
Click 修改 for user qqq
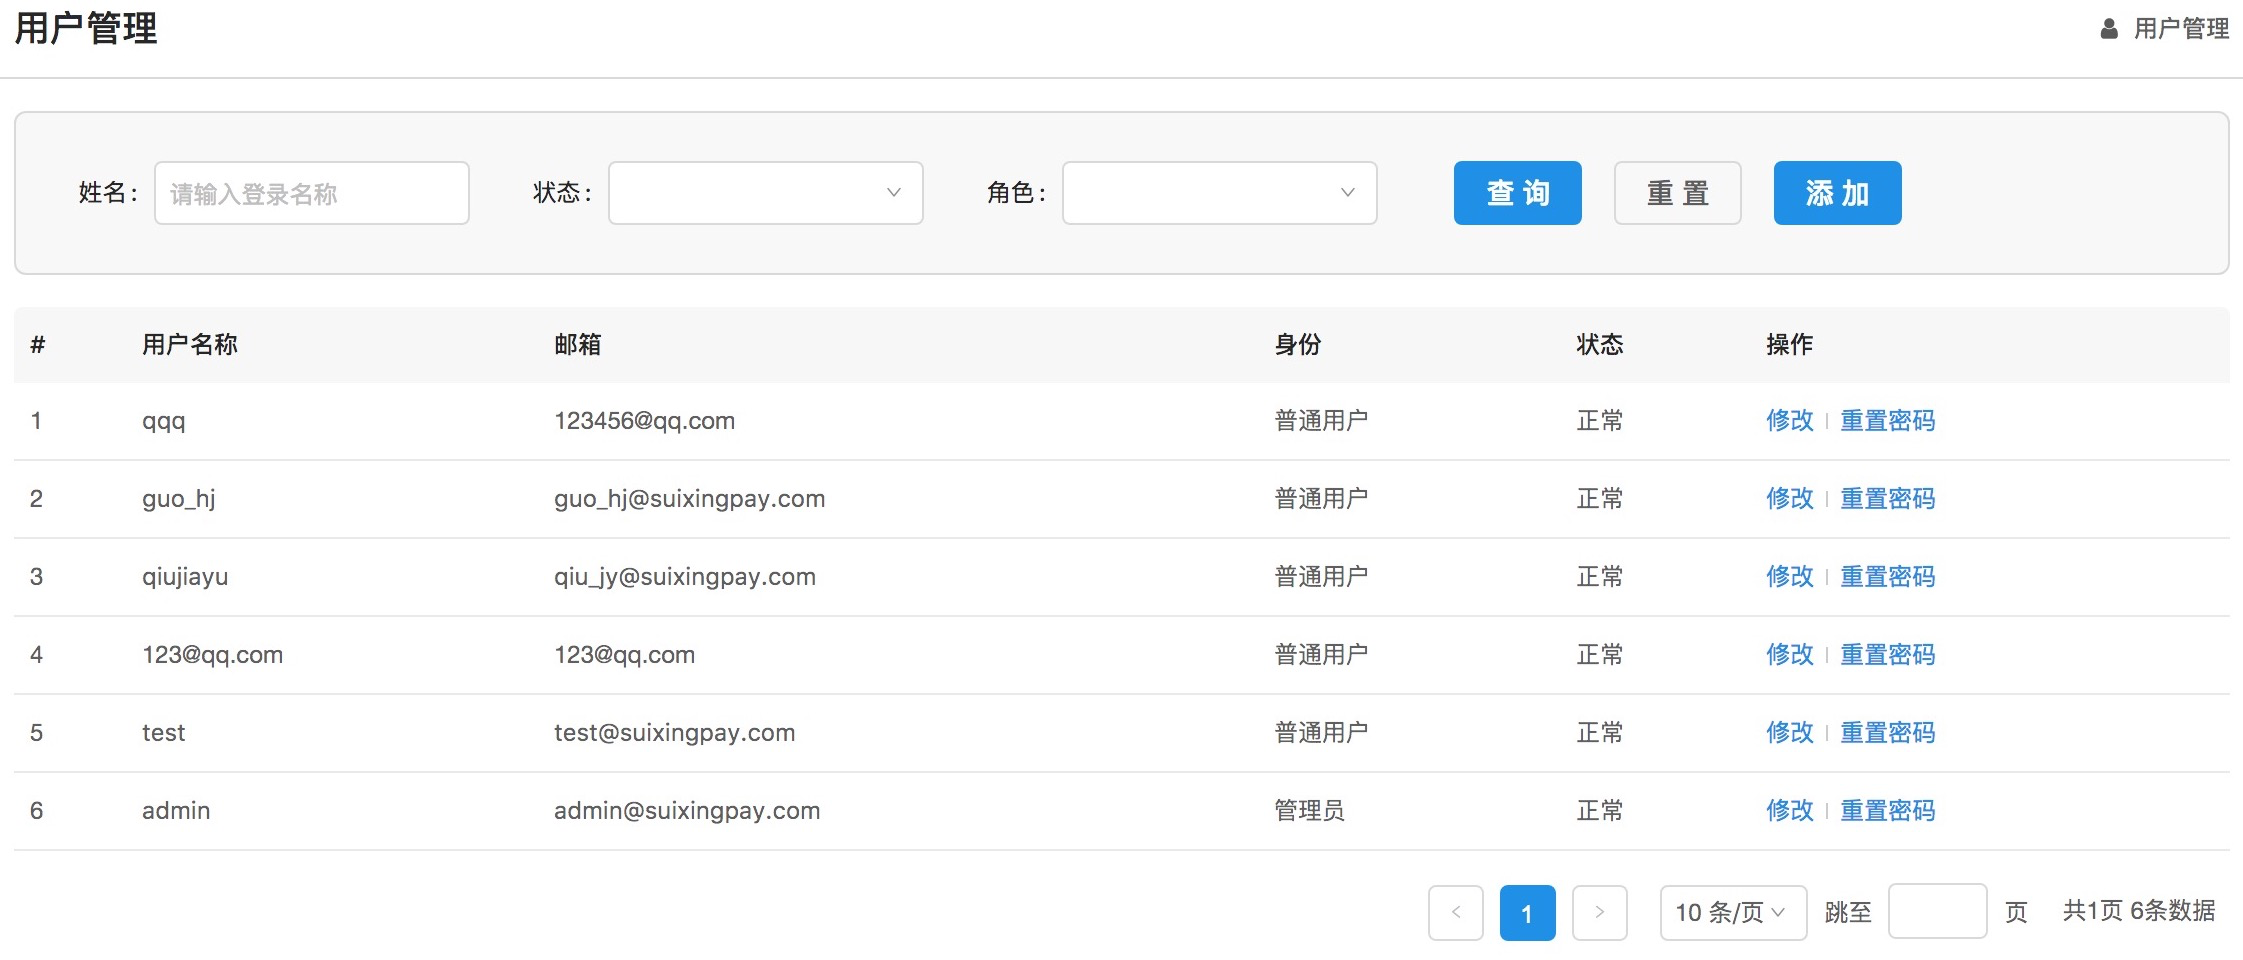(x=1790, y=421)
